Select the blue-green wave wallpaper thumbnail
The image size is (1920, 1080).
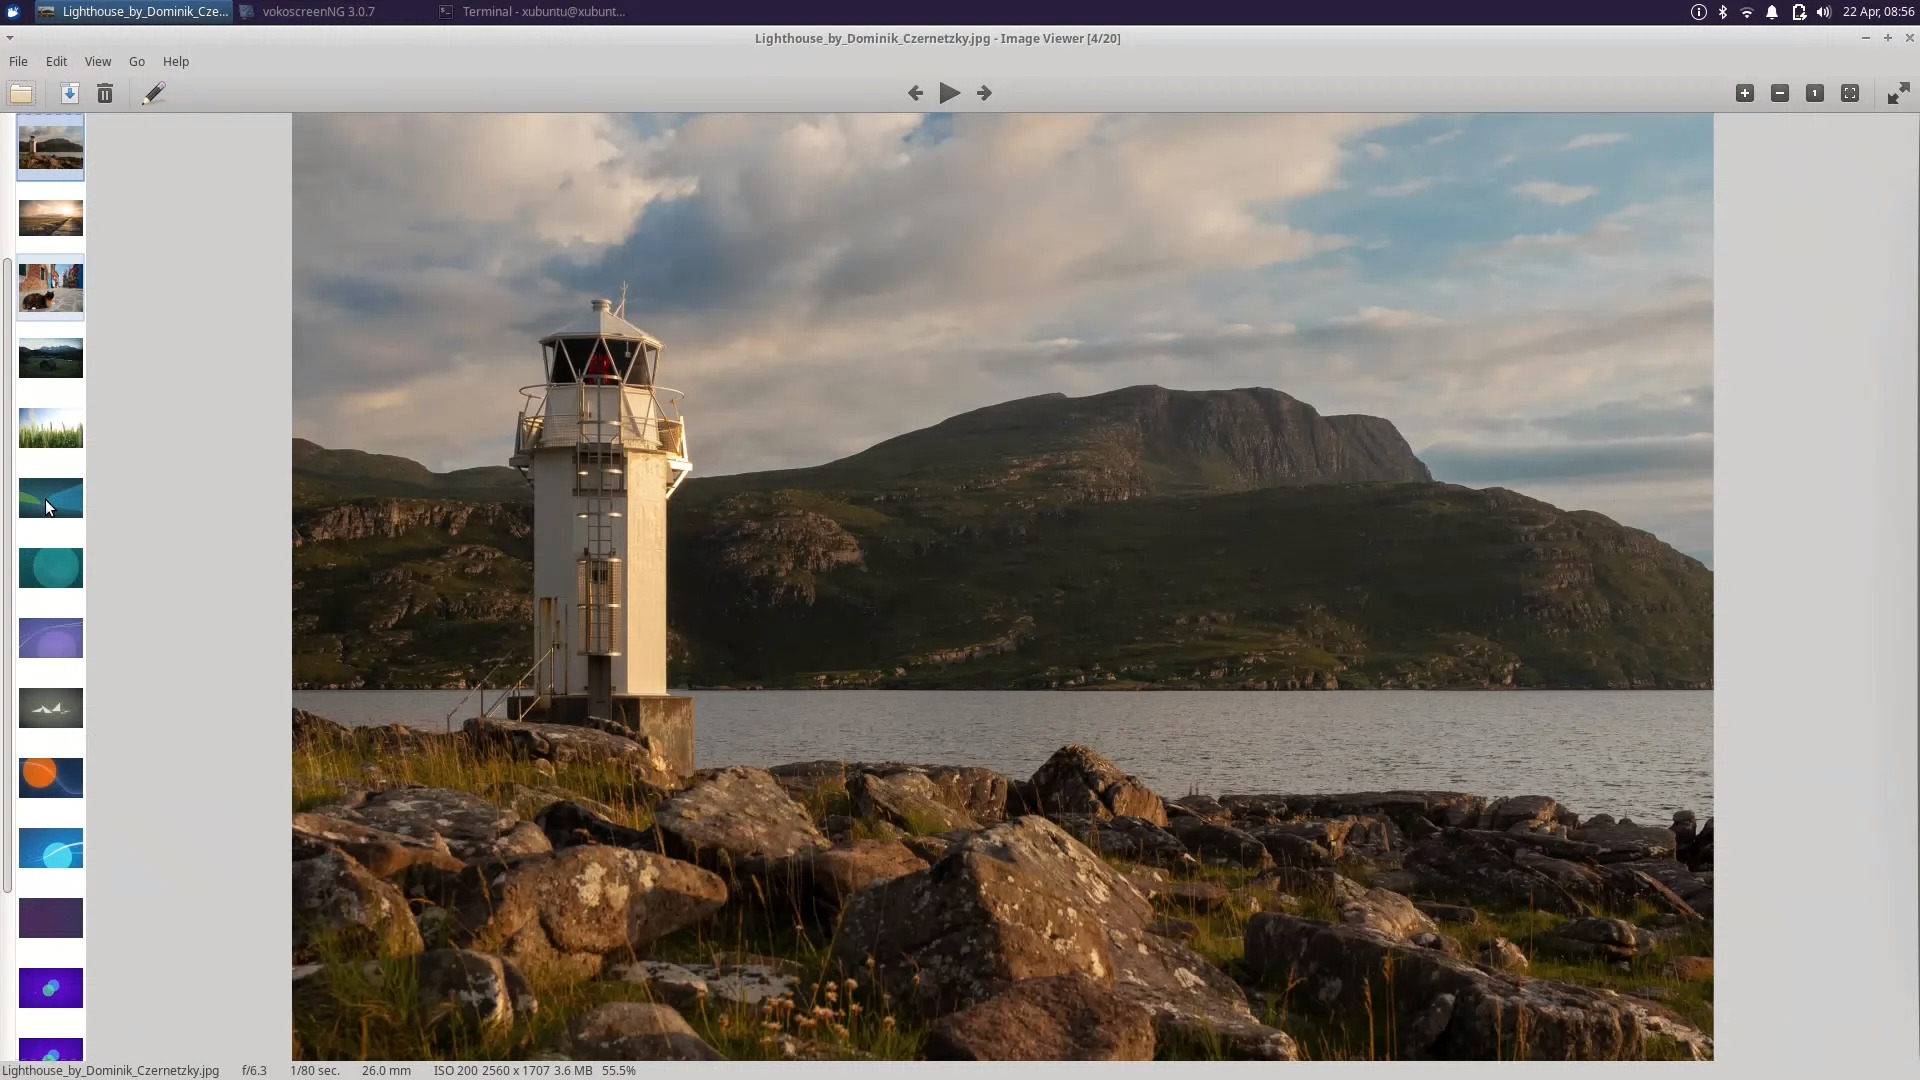51,498
